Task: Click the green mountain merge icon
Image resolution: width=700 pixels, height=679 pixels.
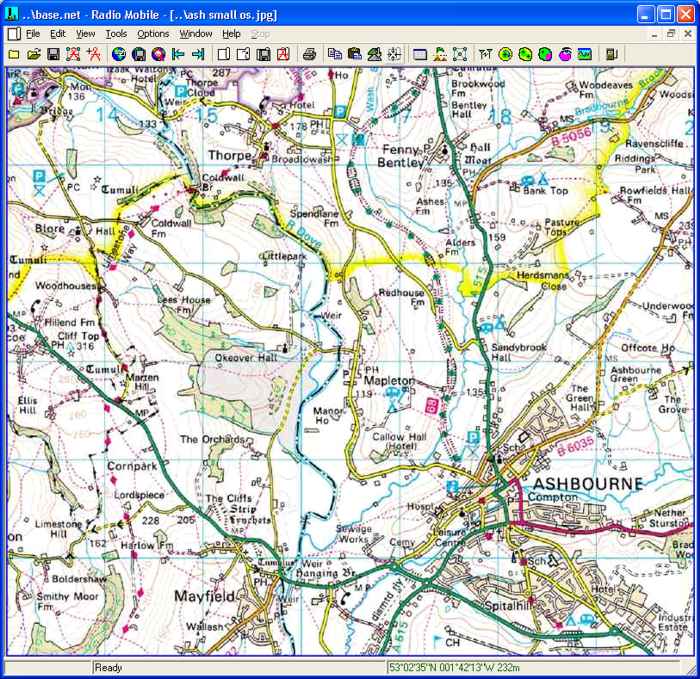Action: tap(375, 54)
